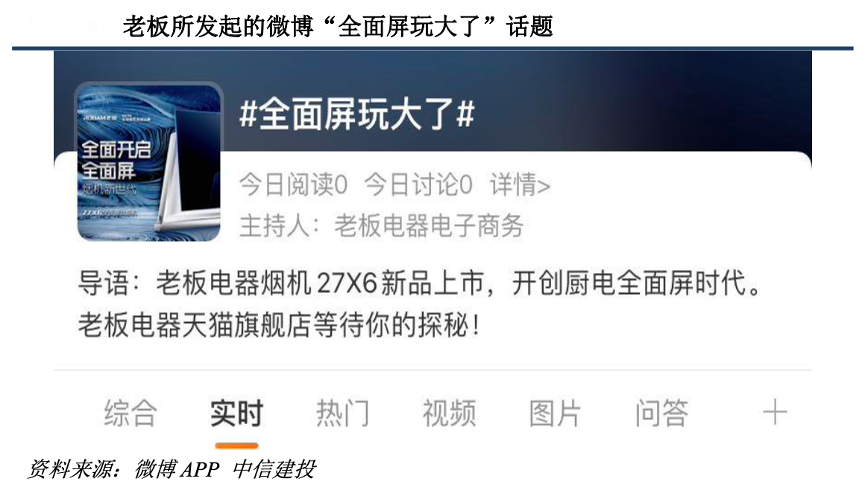The width and height of the screenshot is (866, 493).
Task: Open the 图片 tab
Action: [x=555, y=413]
